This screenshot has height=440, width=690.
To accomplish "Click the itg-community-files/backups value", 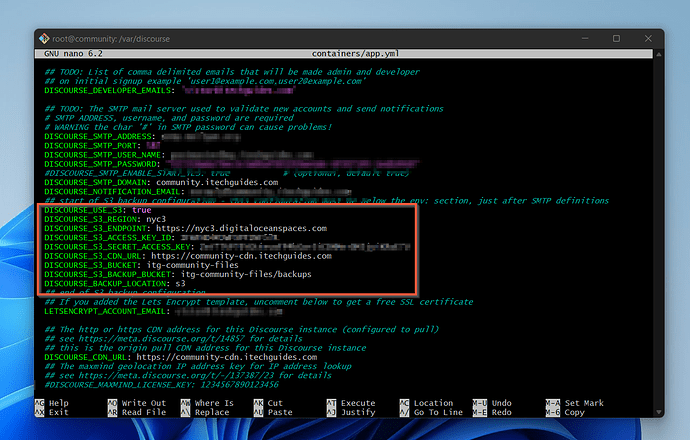I will pyautogui.click(x=246, y=275).
